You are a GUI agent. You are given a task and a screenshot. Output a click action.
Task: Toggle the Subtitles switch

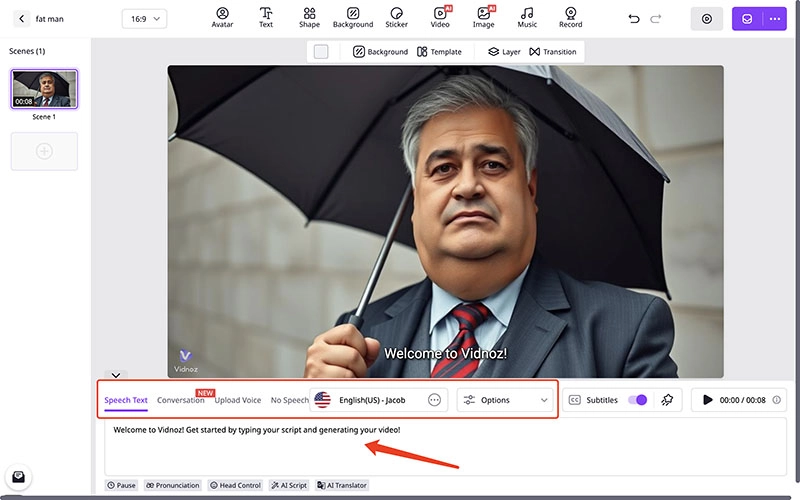637,400
